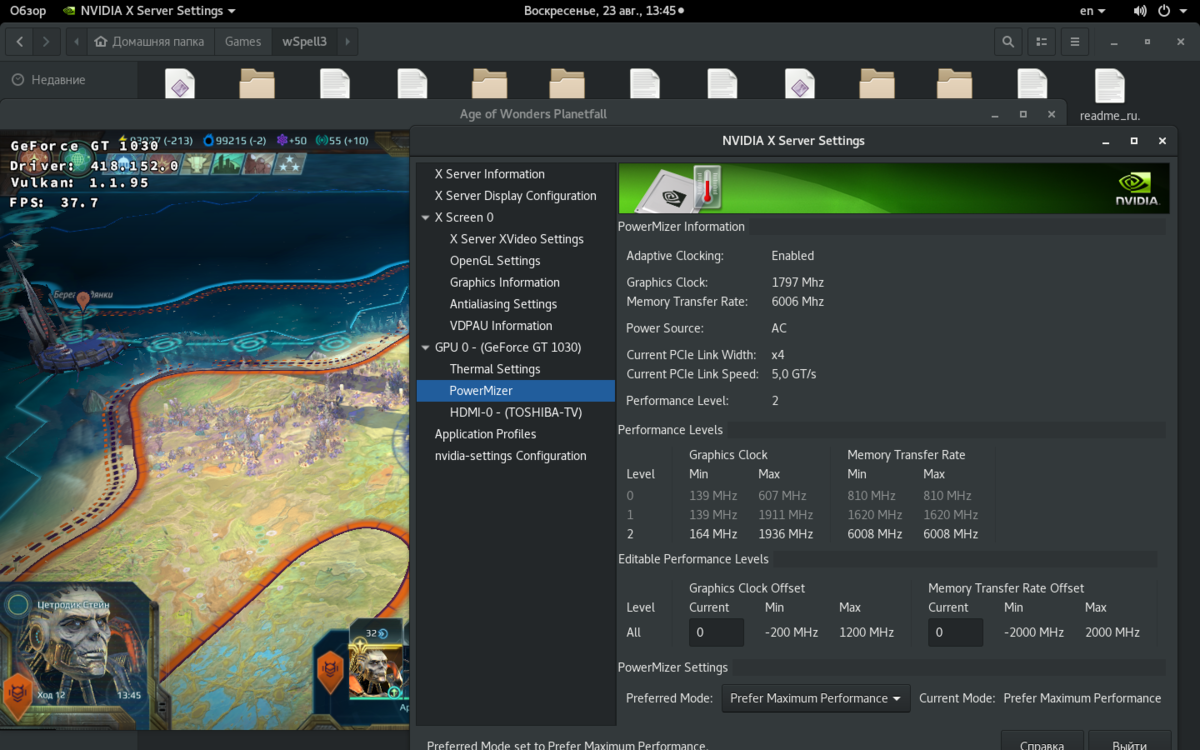Viewport: 1200px width, 750px height.
Task: Select wSpell3 in the path bar
Action: click(x=304, y=42)
